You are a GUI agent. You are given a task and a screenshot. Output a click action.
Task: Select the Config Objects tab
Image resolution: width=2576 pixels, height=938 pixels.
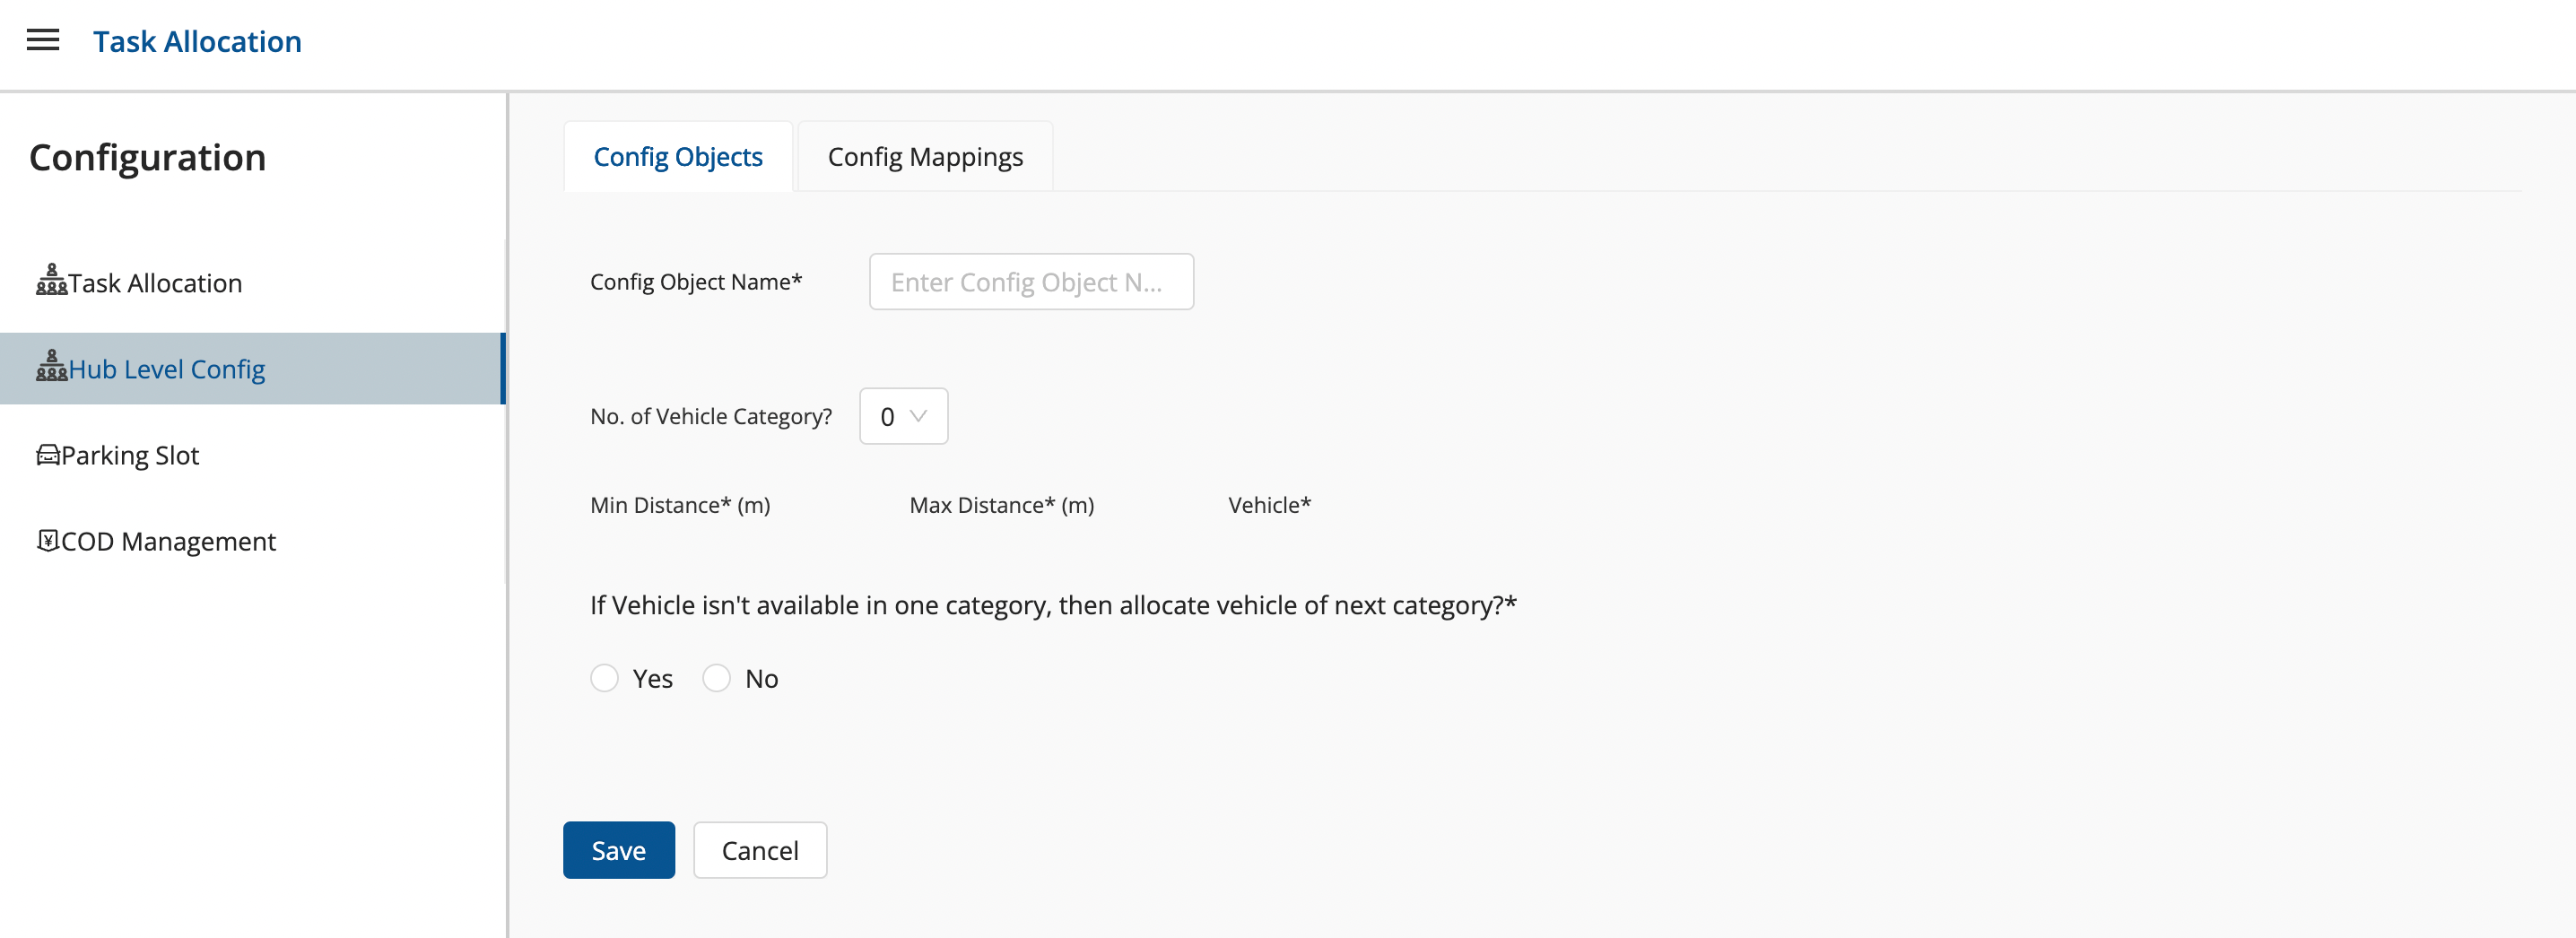[677, 157]
